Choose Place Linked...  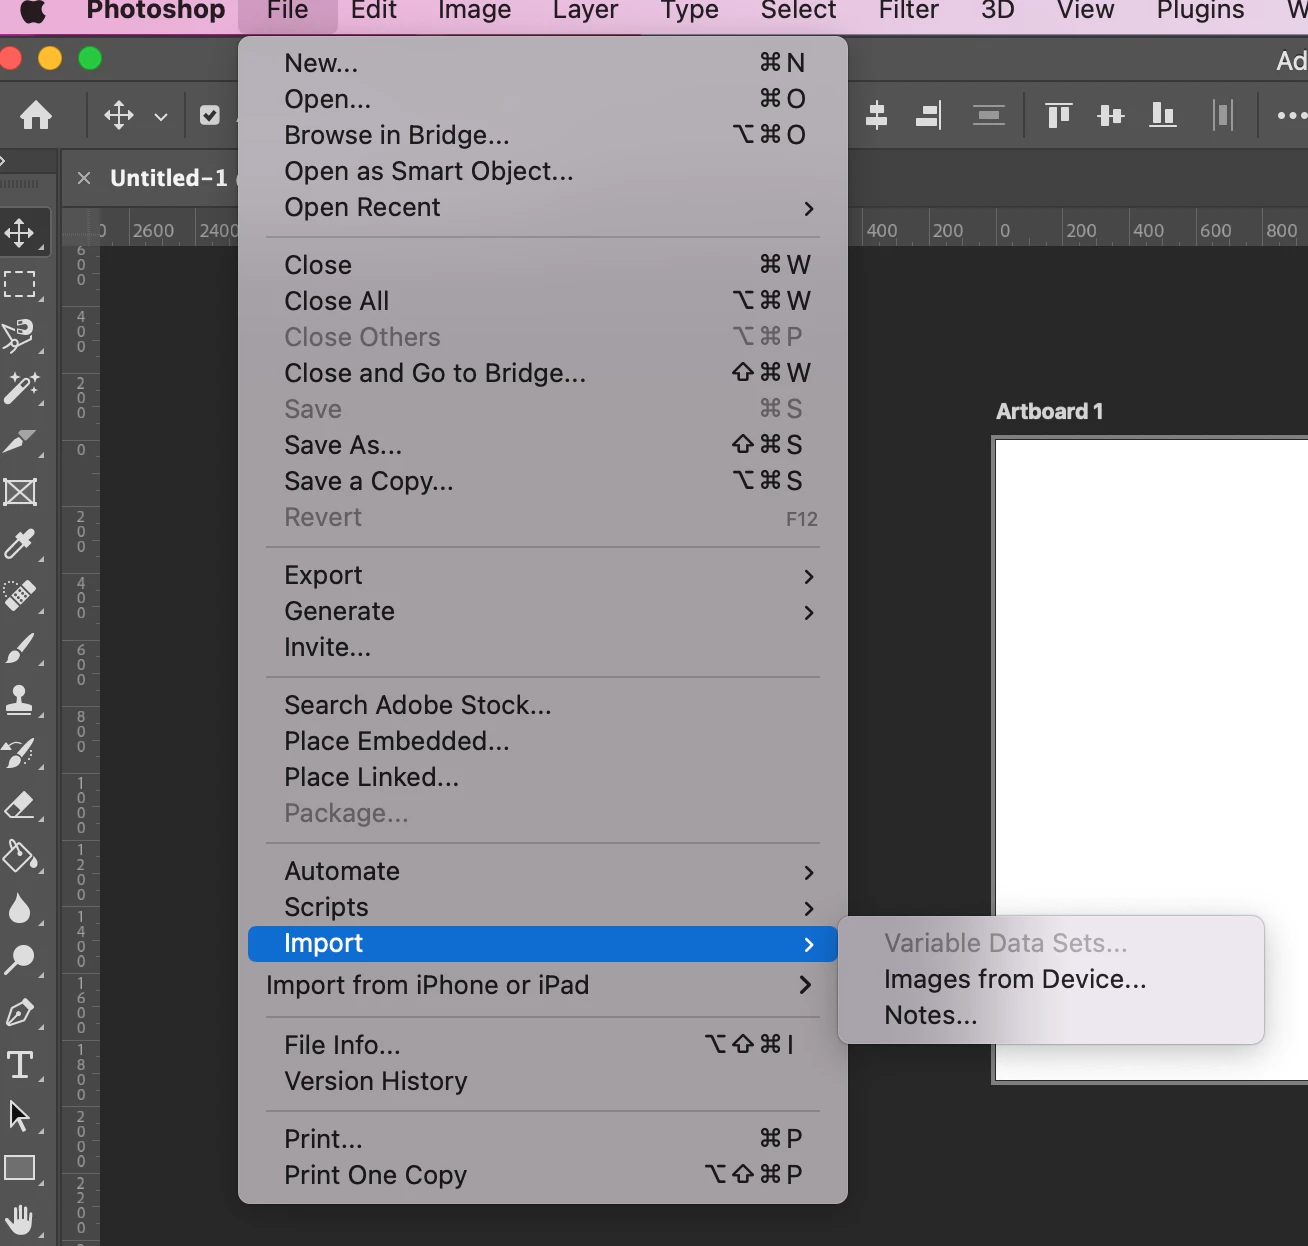tap(543, 778)
